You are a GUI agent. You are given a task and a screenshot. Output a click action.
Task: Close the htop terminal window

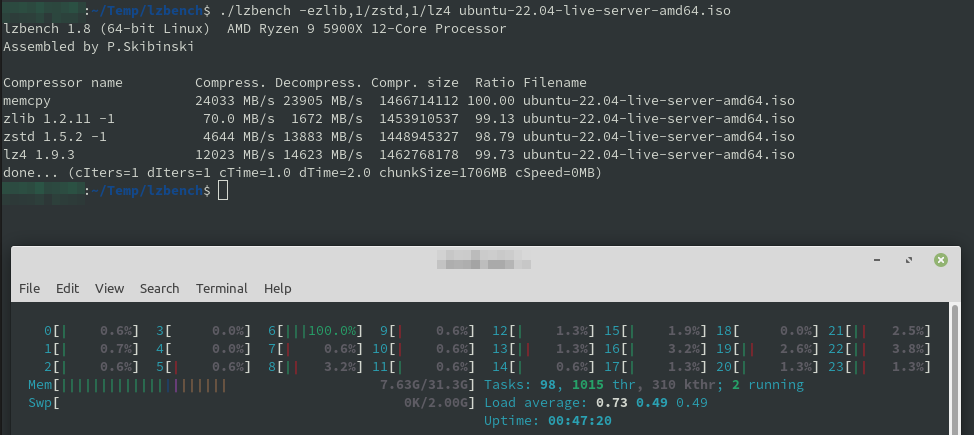[x=940, y=260]
